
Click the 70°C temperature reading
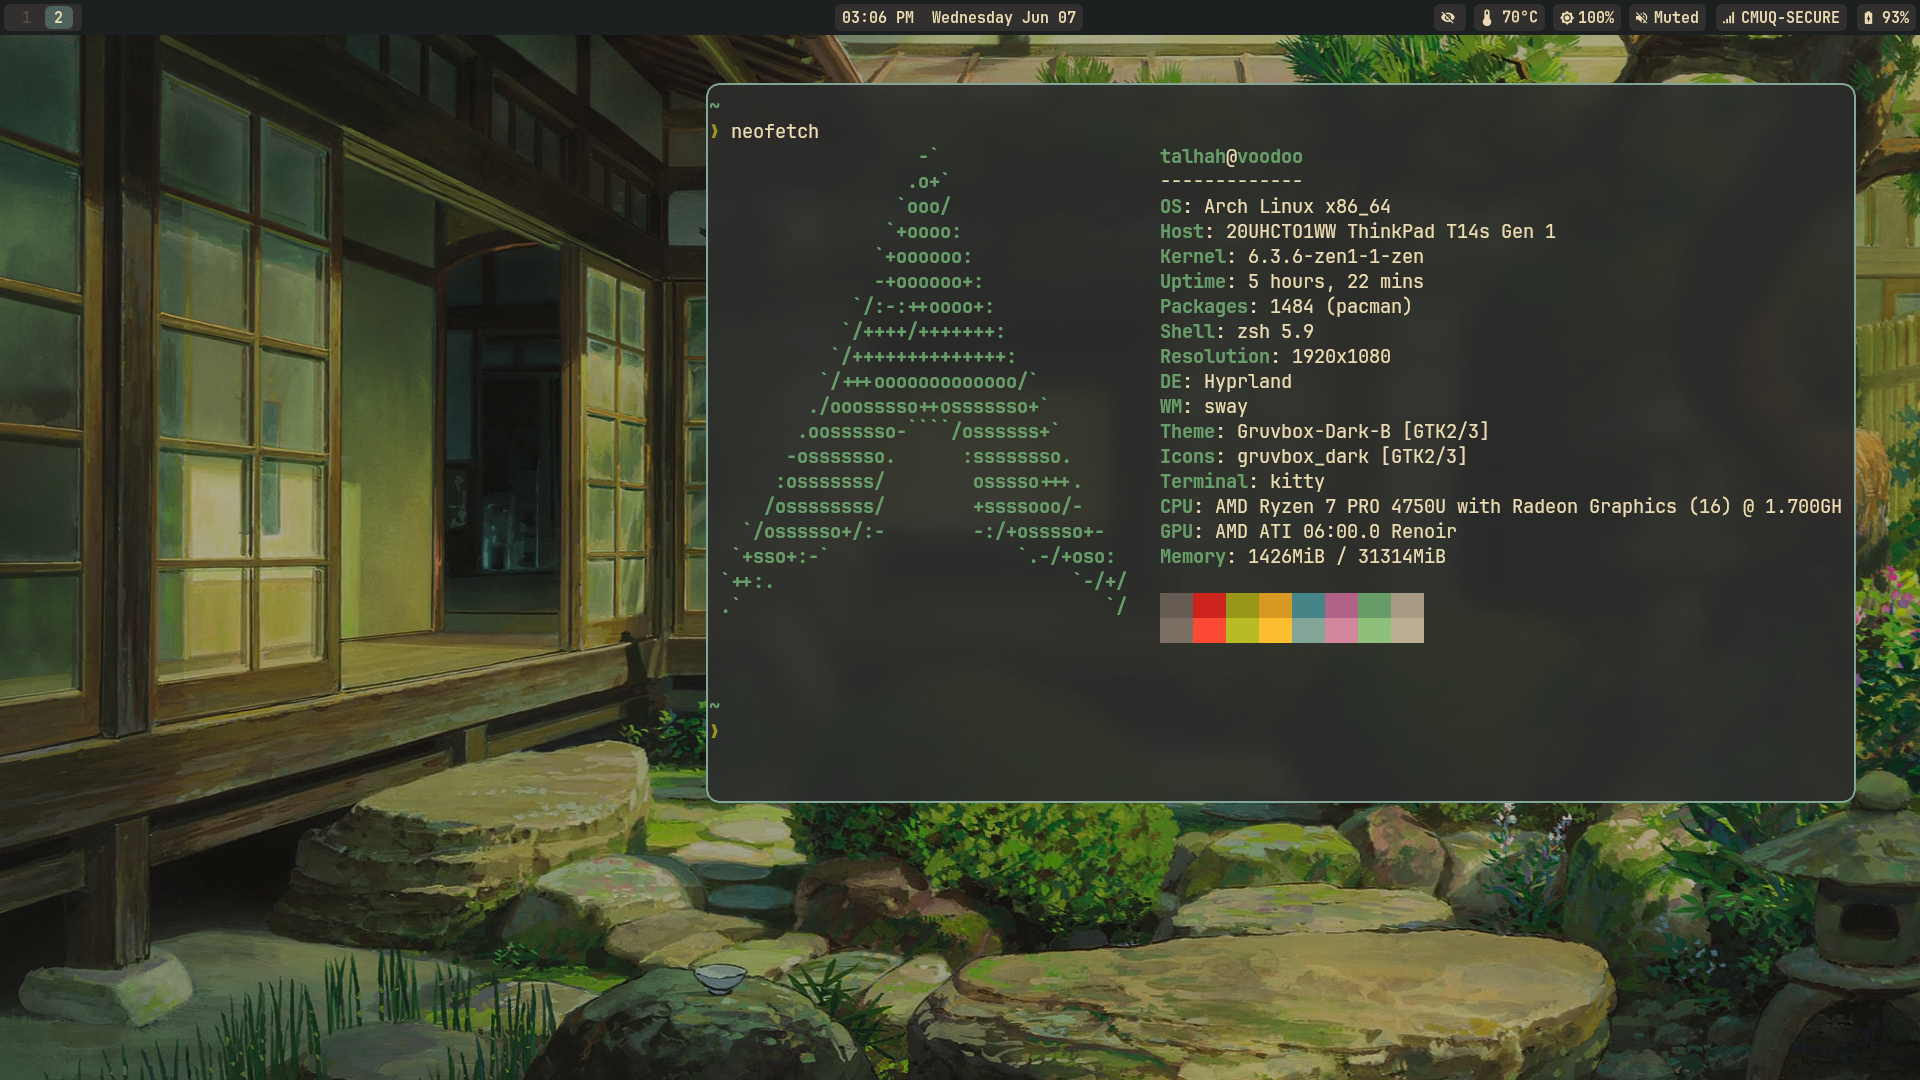point(1519,17)
